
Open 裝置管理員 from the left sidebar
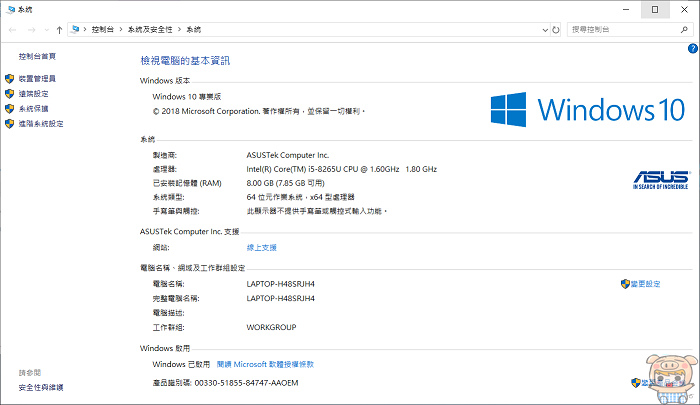[x=37, y=78]
